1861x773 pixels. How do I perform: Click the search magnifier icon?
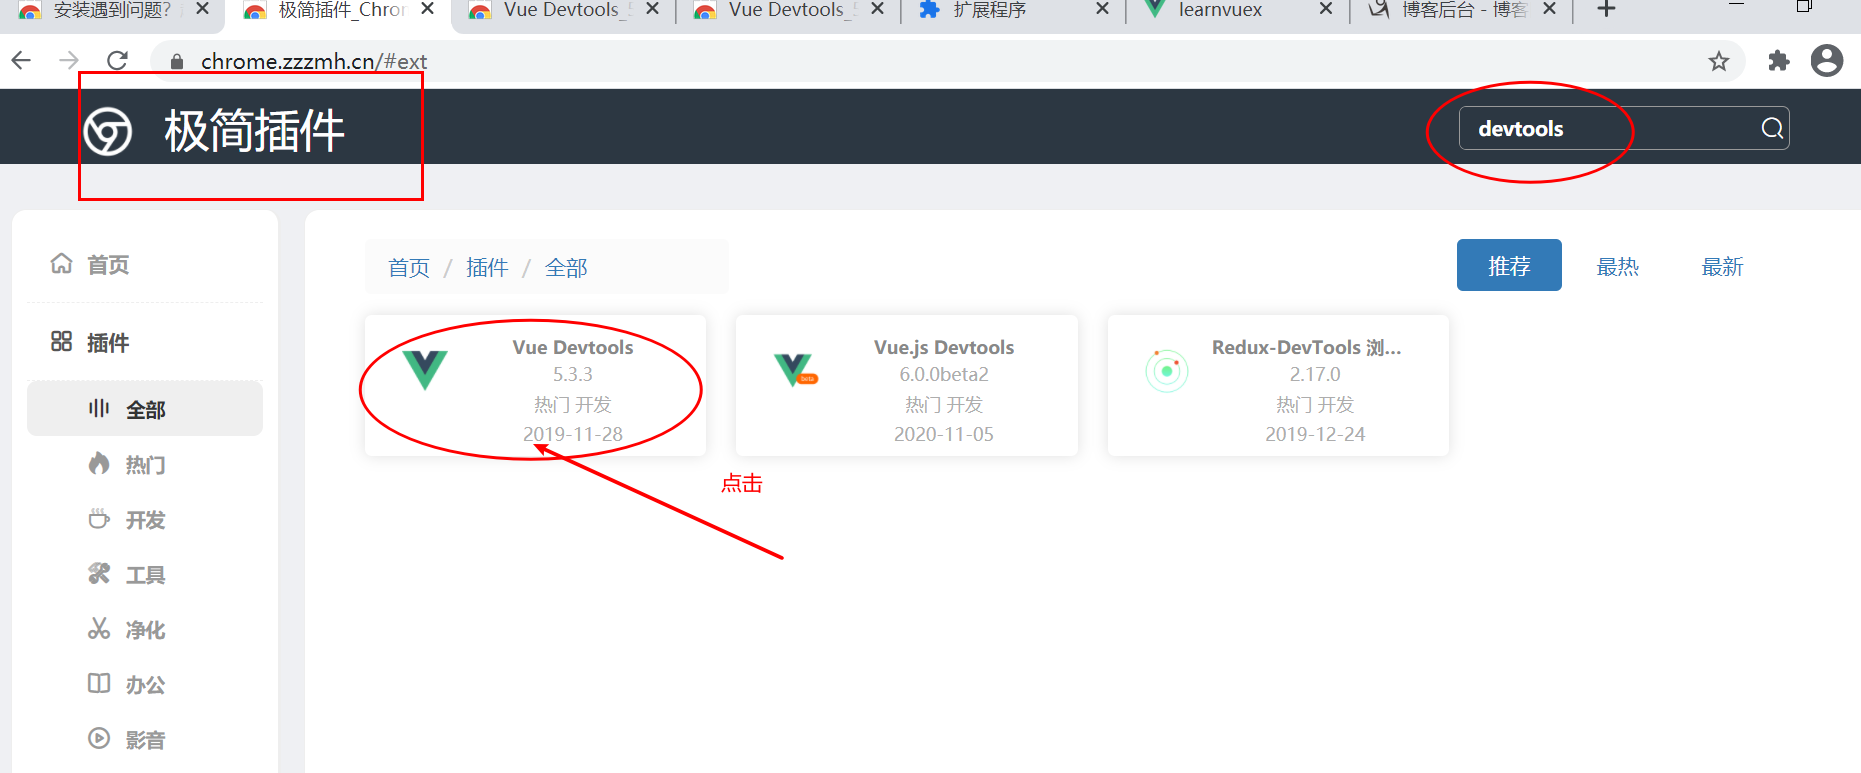pos(1772,128)
